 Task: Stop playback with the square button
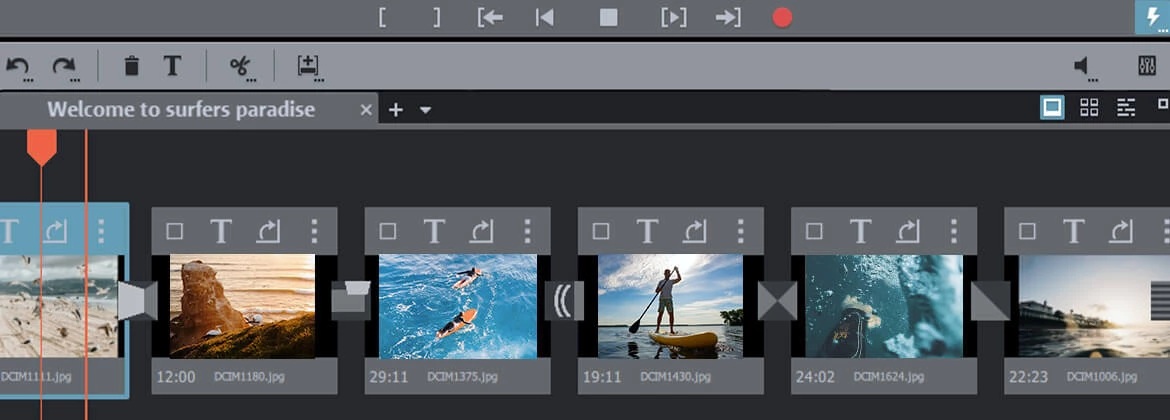(608, 17)
